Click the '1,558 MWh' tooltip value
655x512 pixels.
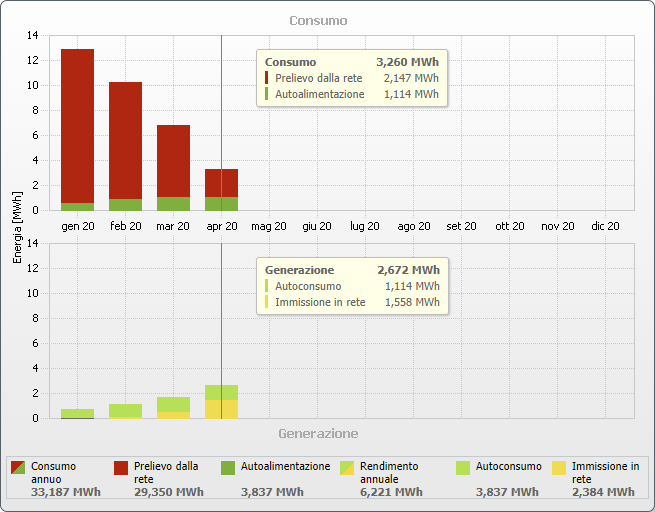[412, 302]
